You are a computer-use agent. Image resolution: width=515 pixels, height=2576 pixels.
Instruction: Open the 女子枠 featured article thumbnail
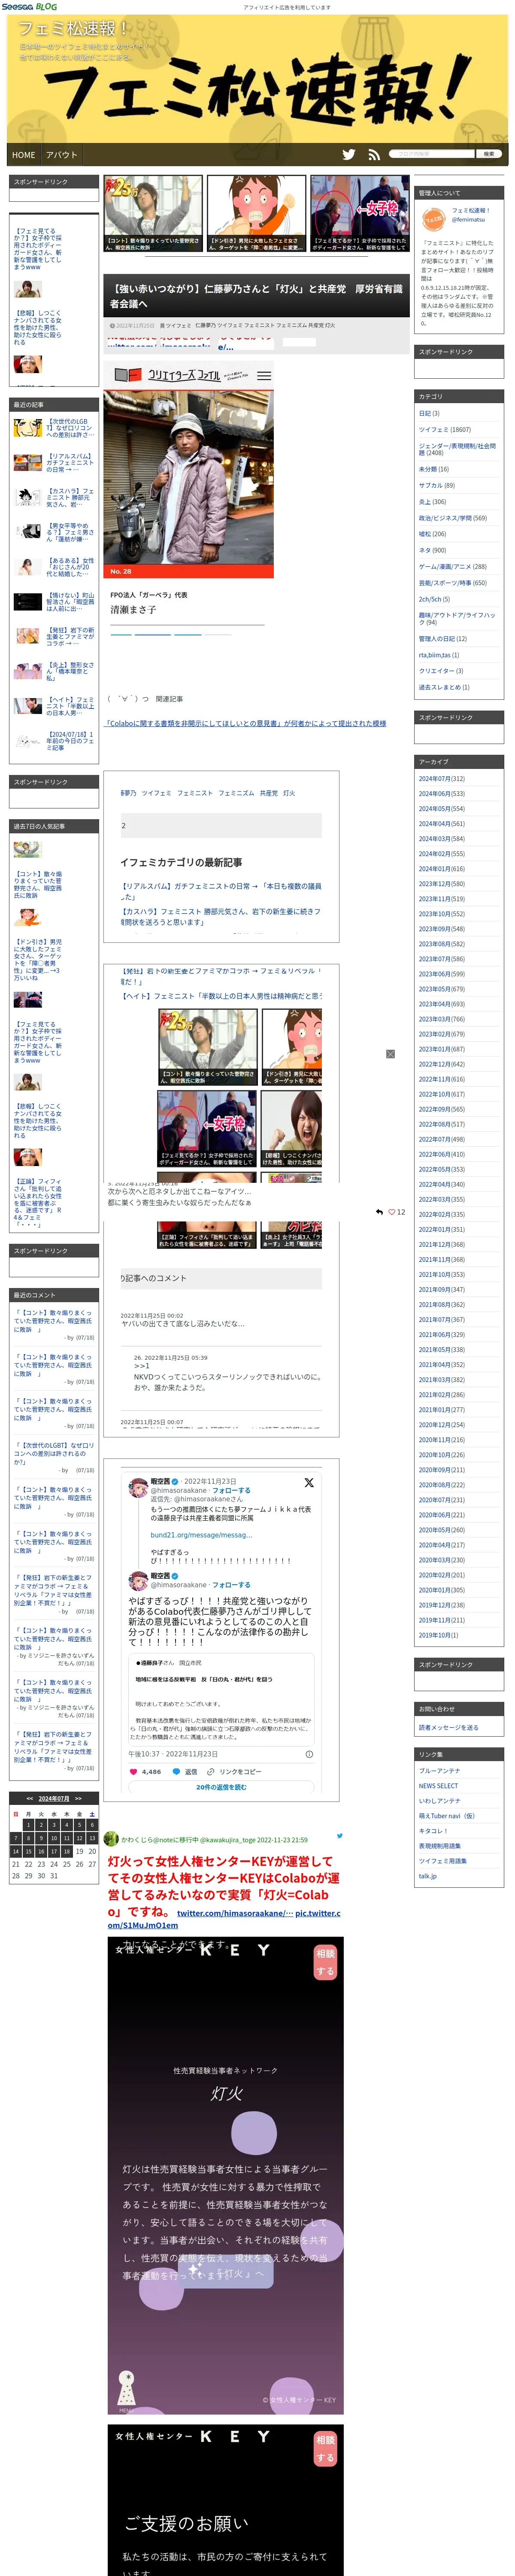pyautogui.click(x=359, y=213)
